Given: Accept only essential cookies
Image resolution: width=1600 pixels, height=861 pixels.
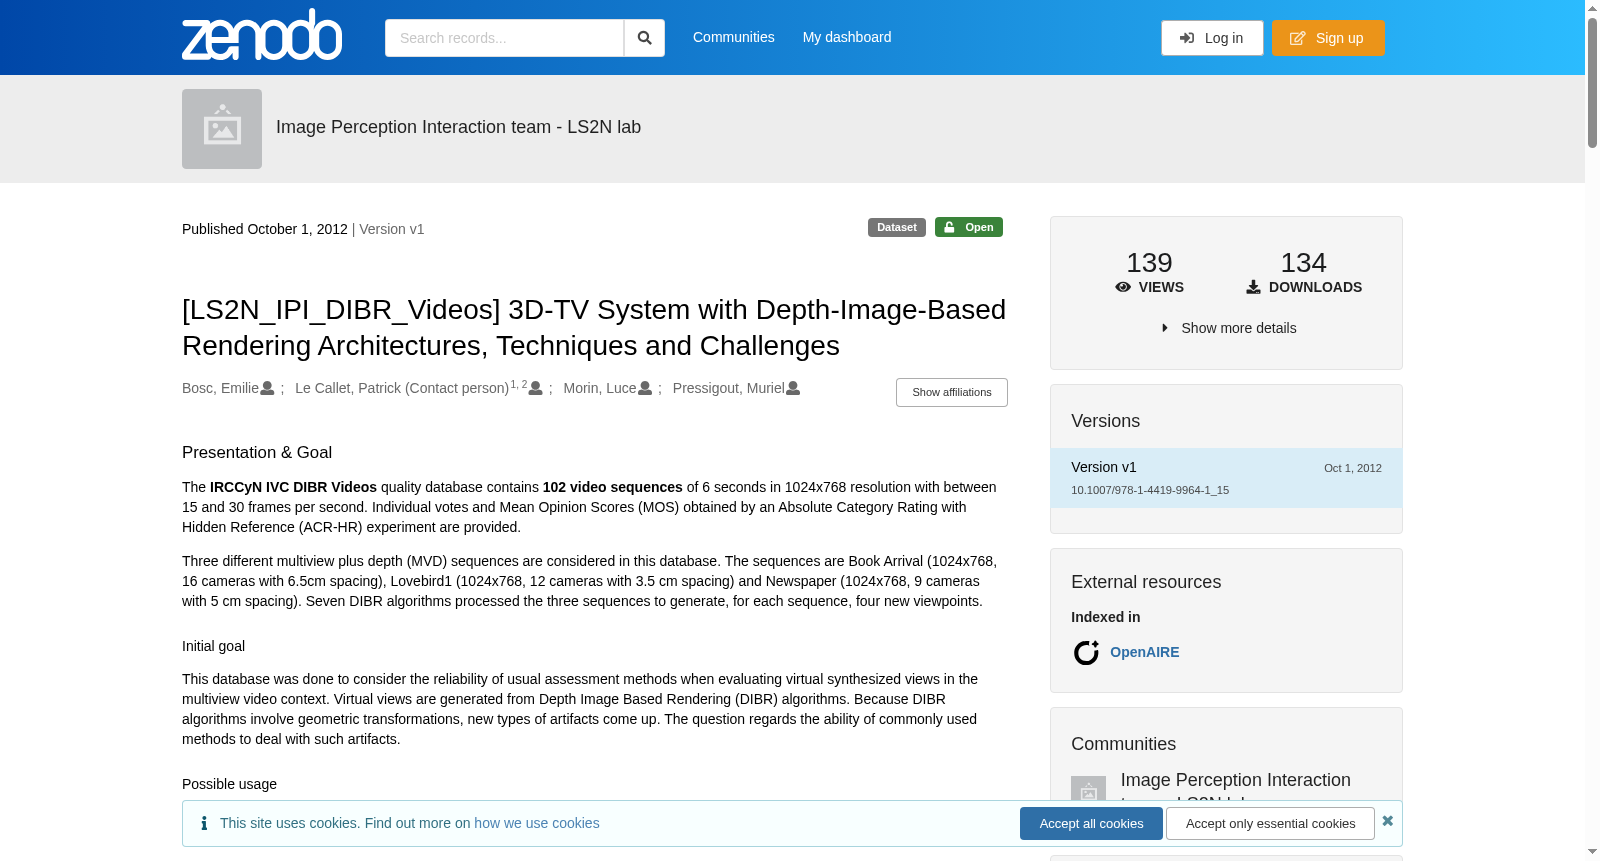Looking at the screenshot, I should (x=1270, y=823).
